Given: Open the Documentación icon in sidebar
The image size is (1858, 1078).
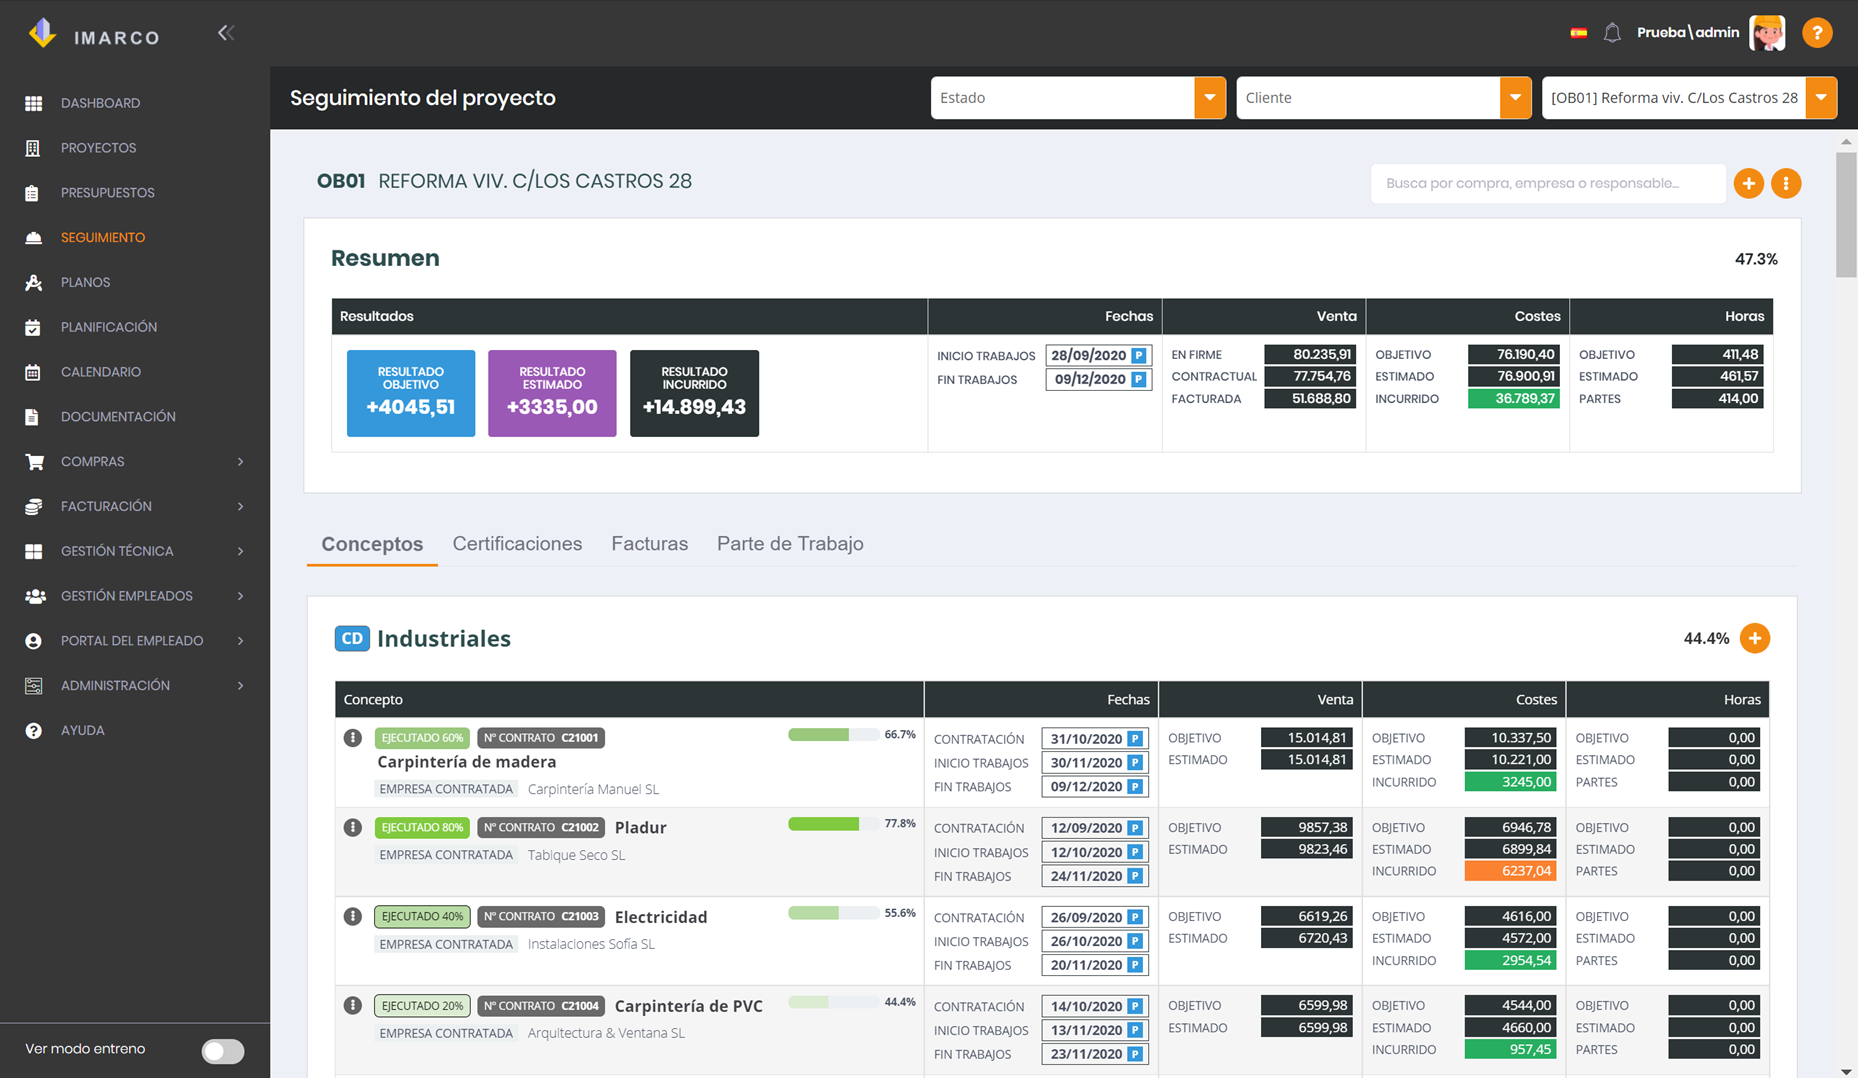Looking at the screenshot, I should click(33, 417).
